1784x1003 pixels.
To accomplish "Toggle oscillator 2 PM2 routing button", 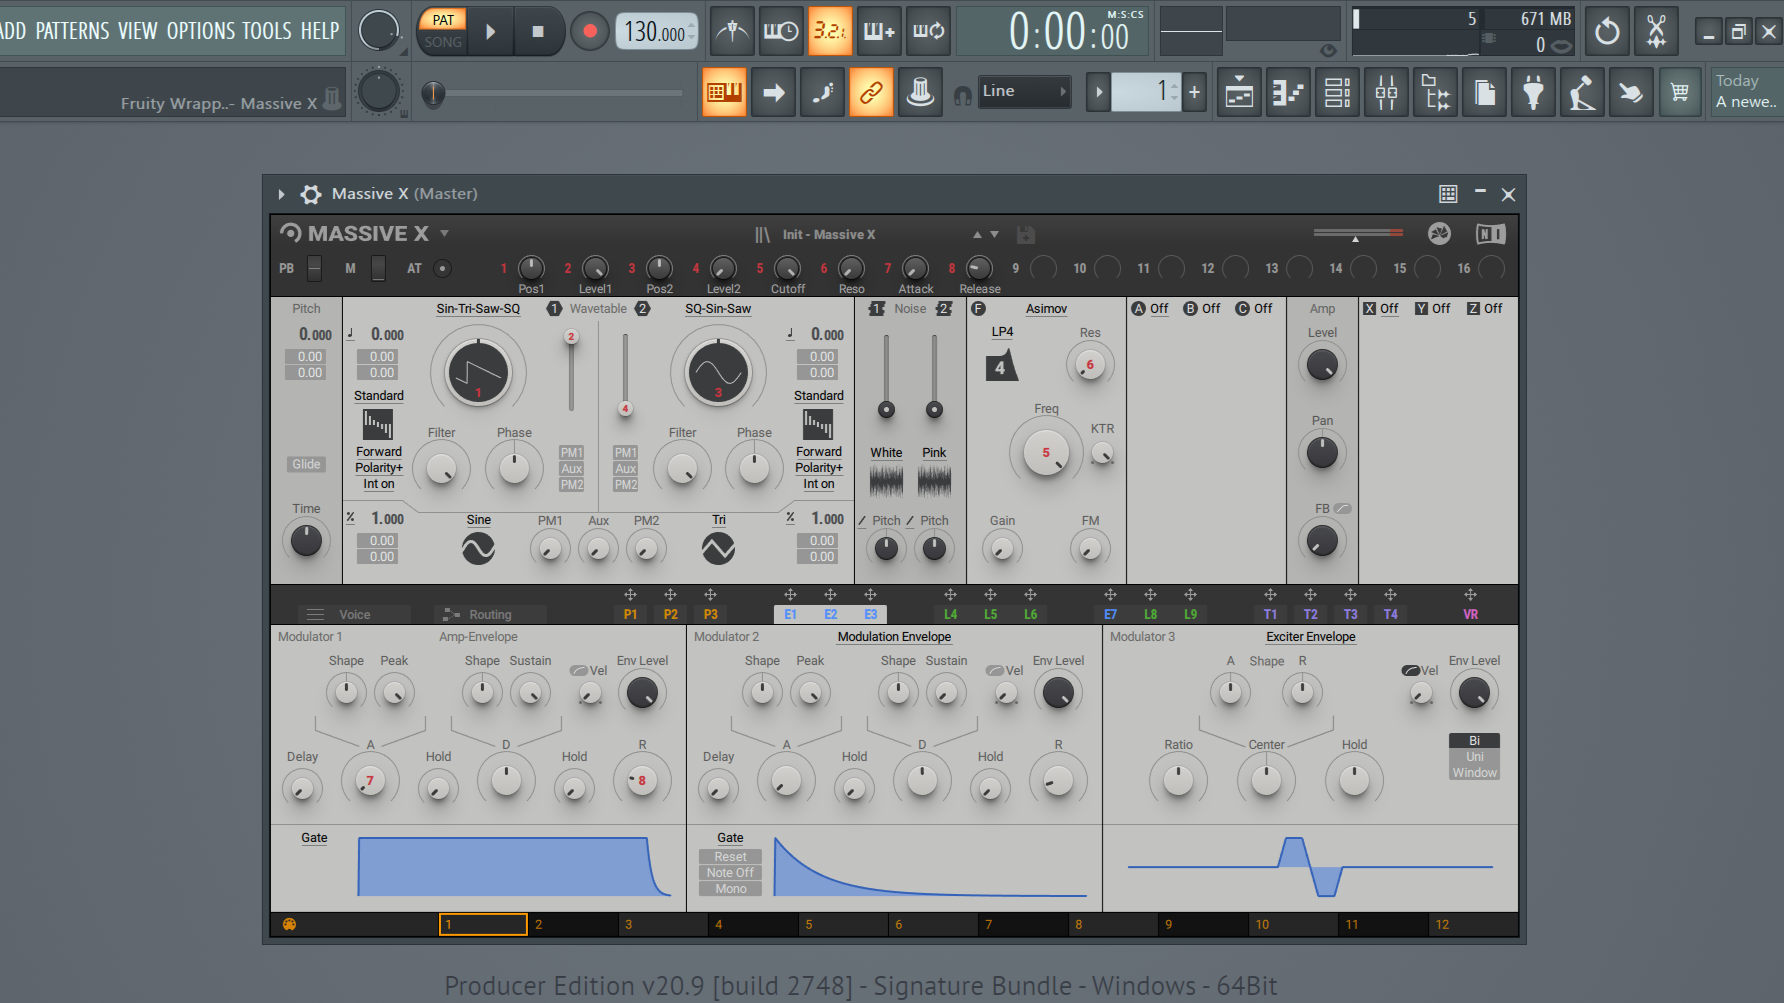I will (x=626, y=485).
